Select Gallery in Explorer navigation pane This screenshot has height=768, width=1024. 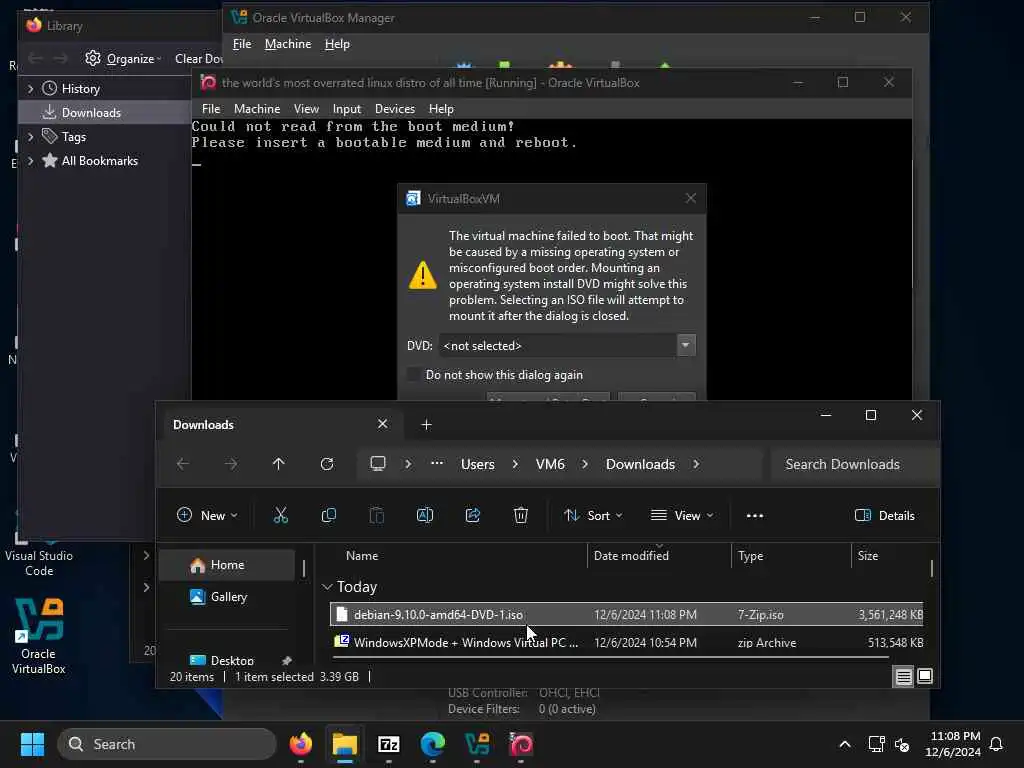pyautogui.click(x=227, y=596)
